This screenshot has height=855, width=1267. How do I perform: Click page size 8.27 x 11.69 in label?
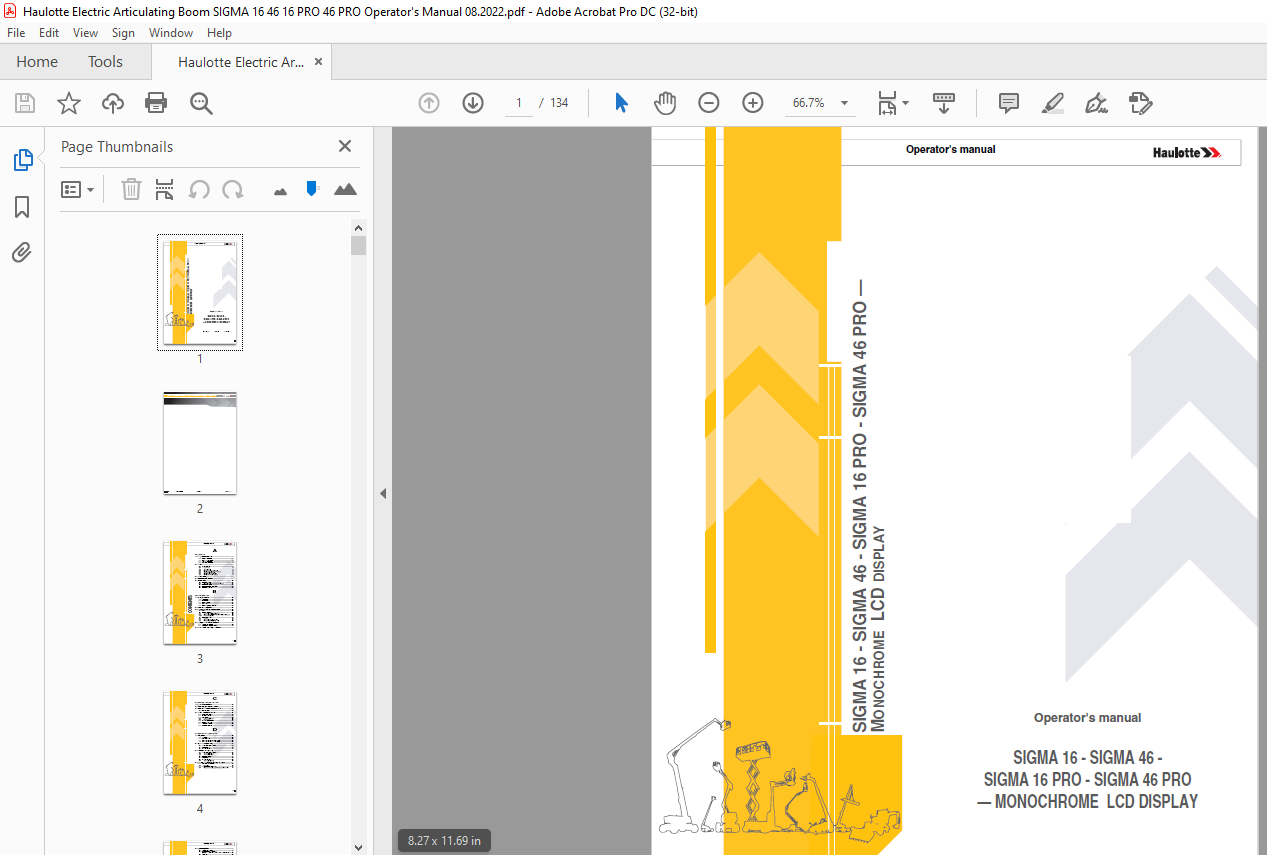tap(444, 841)
